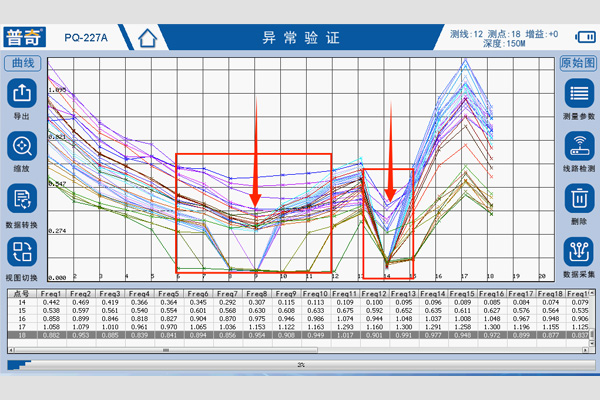This screenshot has width=600, height=400.
Task: Click the 点号 column header
Action: pyautogui.click(x=22, y=294)
